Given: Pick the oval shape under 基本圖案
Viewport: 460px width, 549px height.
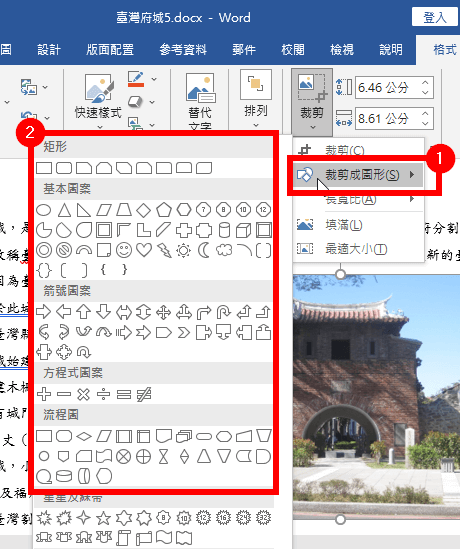Looking at the screenshot, I should tap(44, 210).
